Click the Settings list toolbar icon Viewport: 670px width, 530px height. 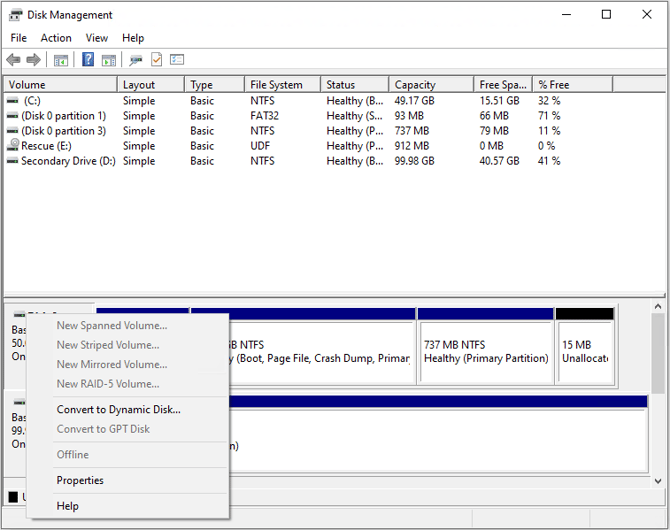176,60
